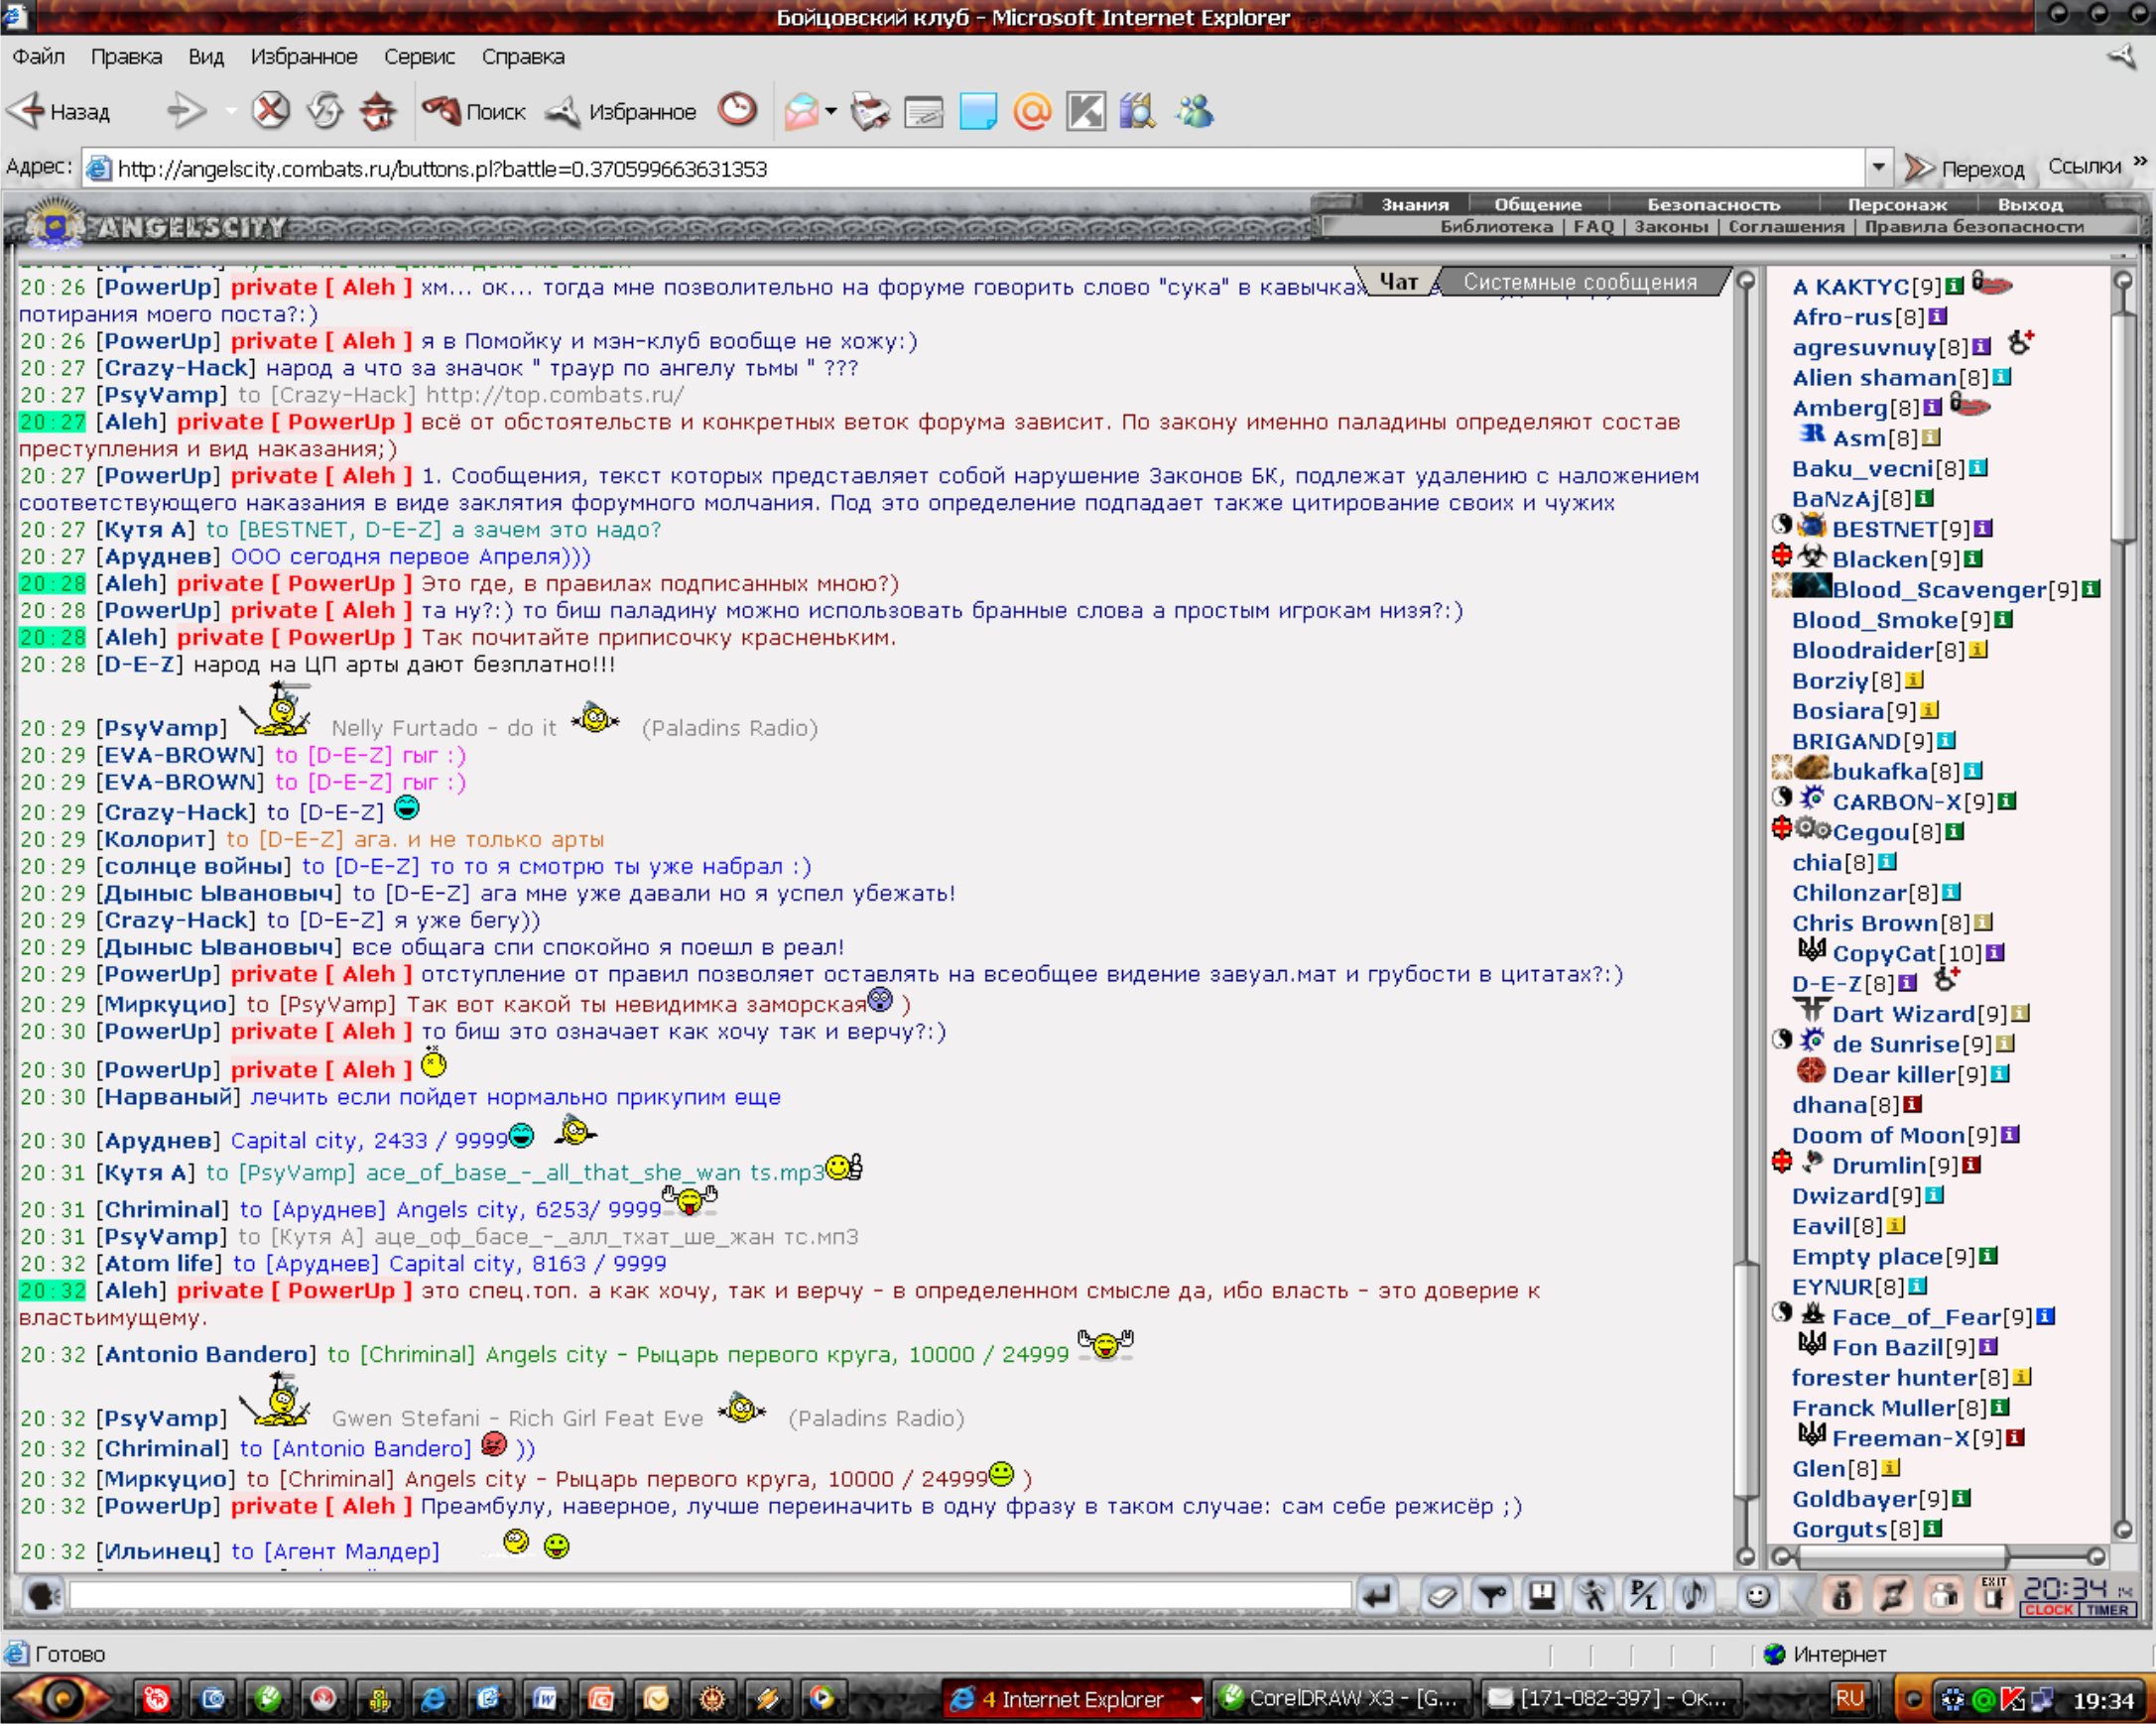Select player CopyCat[10] in user list
This screenshot has height=1724, width=2156.
1907,953
